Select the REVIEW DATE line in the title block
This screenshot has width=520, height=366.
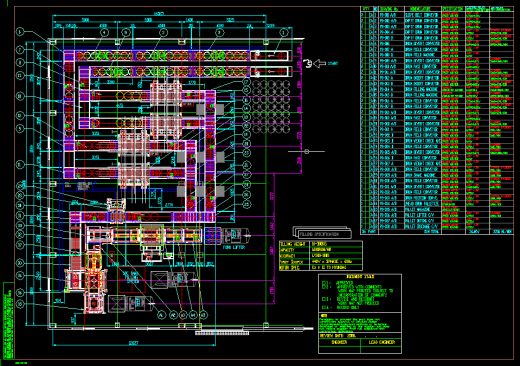pyautogui.click(x=360, y=336)
